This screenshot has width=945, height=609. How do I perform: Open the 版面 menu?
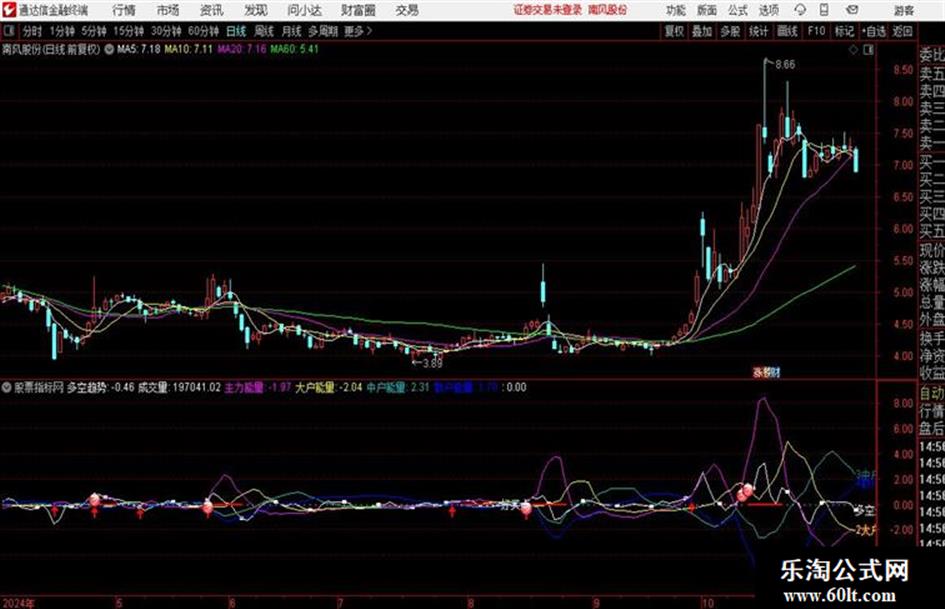pyautogui.click(x=706, y=10)
